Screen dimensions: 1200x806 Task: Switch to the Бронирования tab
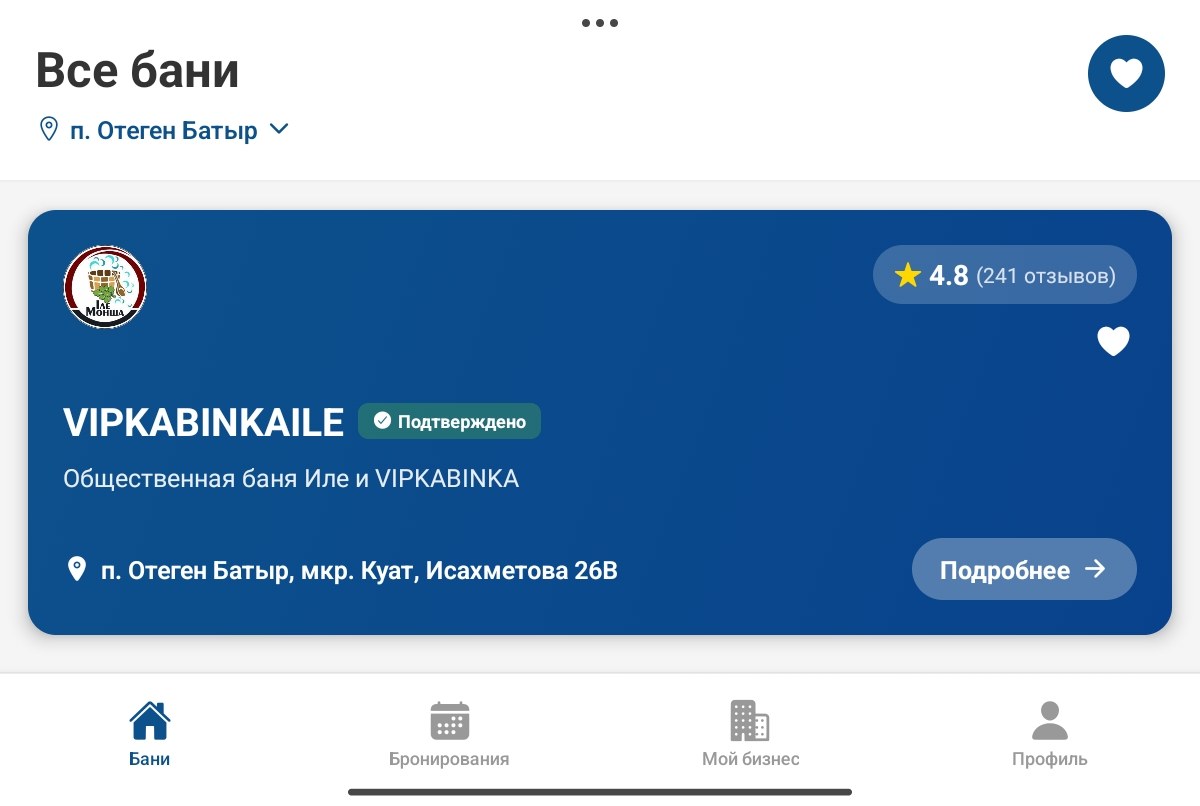449,734
